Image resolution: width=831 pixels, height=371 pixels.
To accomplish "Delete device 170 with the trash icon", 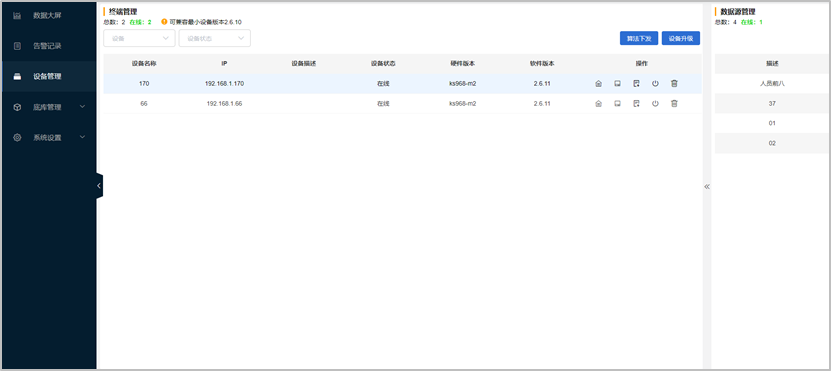I will (674, 84).
